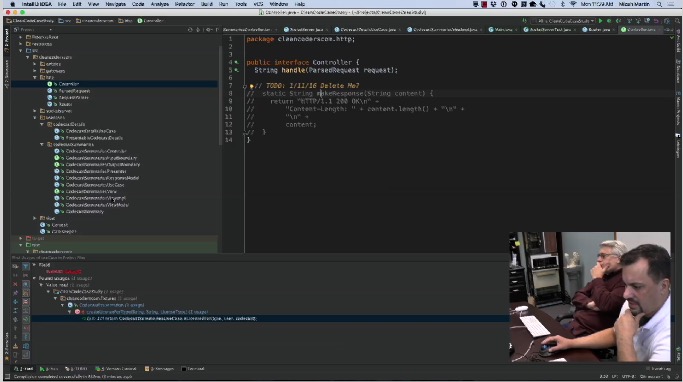Image resolution: width=683 pixels, height=382 pixels.
Task: Expand the entities package node
Action: pyautogui.click(x=35, y=64)
